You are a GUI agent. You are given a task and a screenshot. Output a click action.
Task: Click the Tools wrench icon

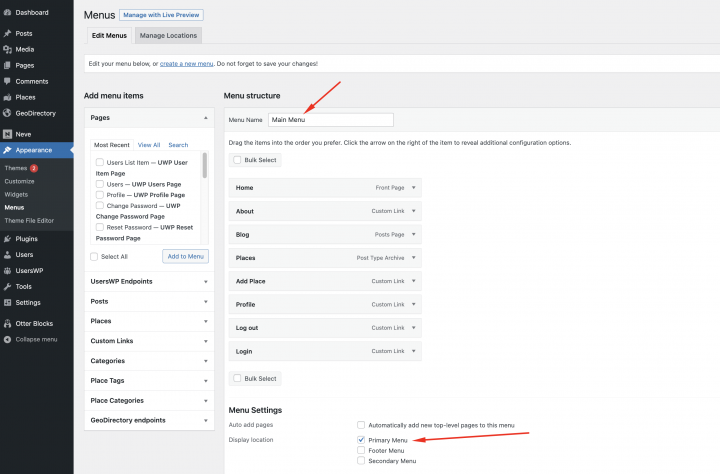[x=7, y=286]
